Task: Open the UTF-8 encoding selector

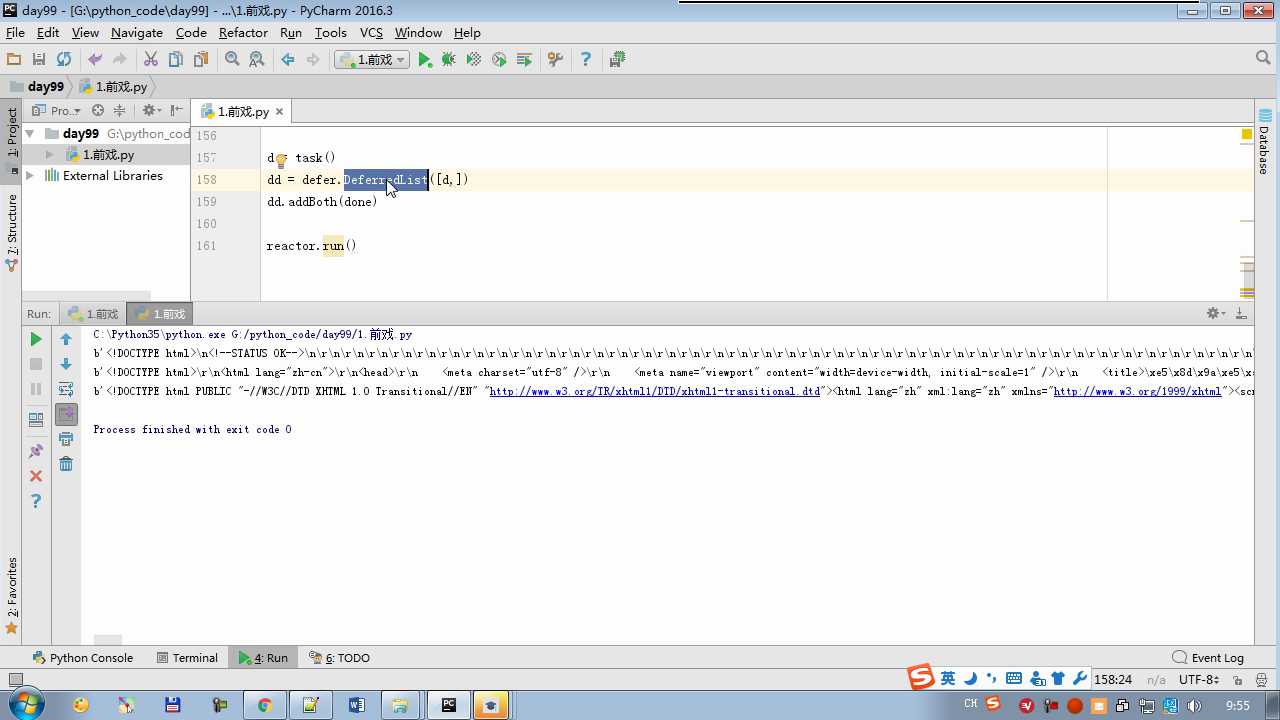Action: (x=1198, y=680)
